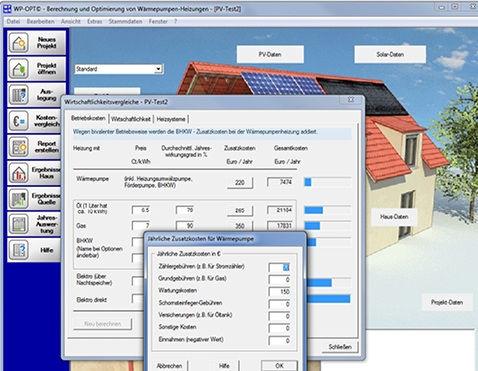
Task: Click the Schornsteinfeger-Gebühren input field
Action: pos(279,304)
